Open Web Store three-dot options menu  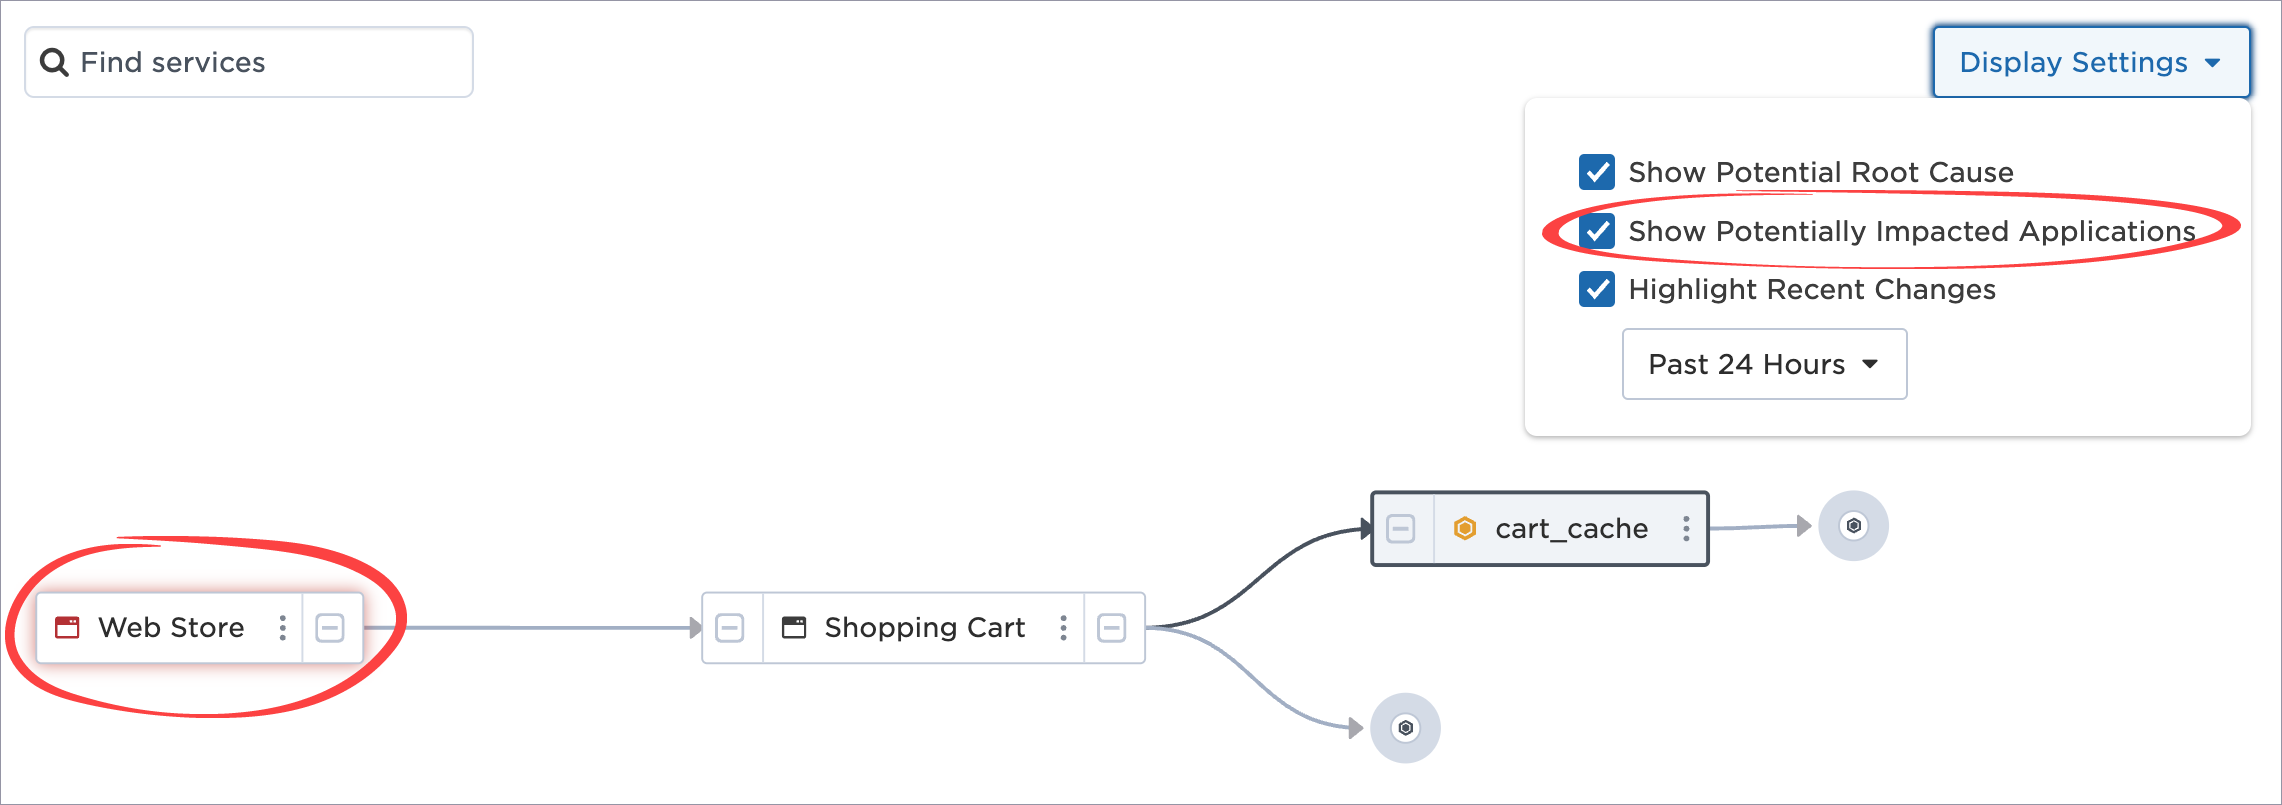tap(283, 628)
